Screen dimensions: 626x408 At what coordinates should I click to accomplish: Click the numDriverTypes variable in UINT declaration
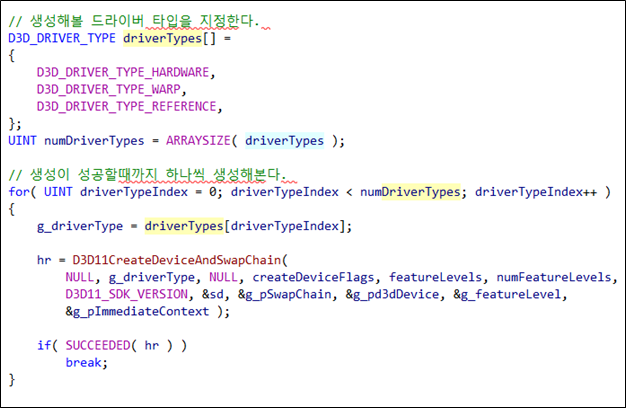[x=94, y=141]
